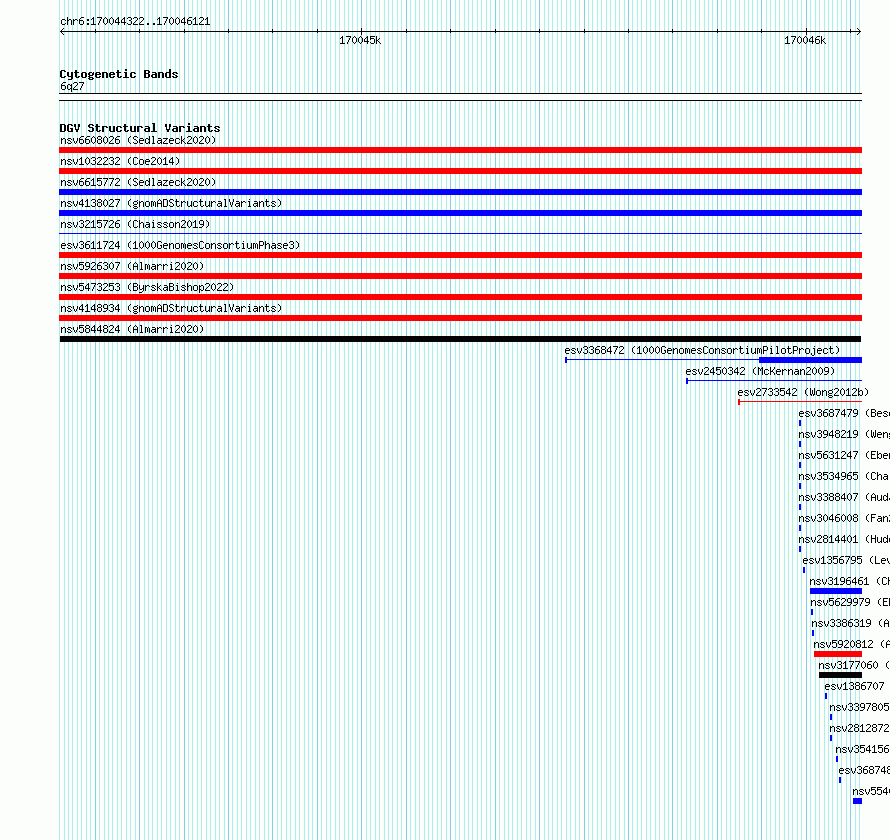This screenshot has height=840, width=890.
Task: Open esv3368472 (1000GenomesConsortiumPilotProject) label
Action: click(702, 350)
